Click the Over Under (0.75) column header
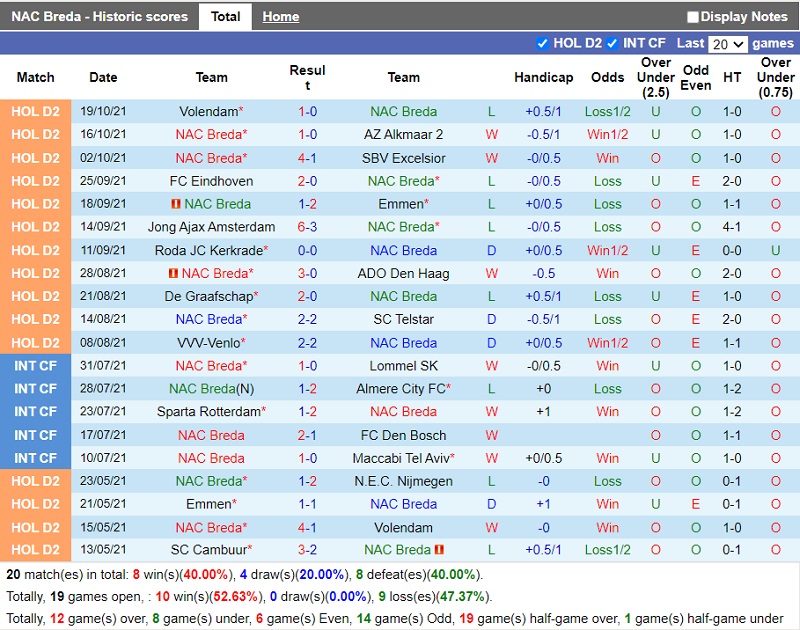The width and height of the screenshot is (800, 630). click(x=776, y=78)
